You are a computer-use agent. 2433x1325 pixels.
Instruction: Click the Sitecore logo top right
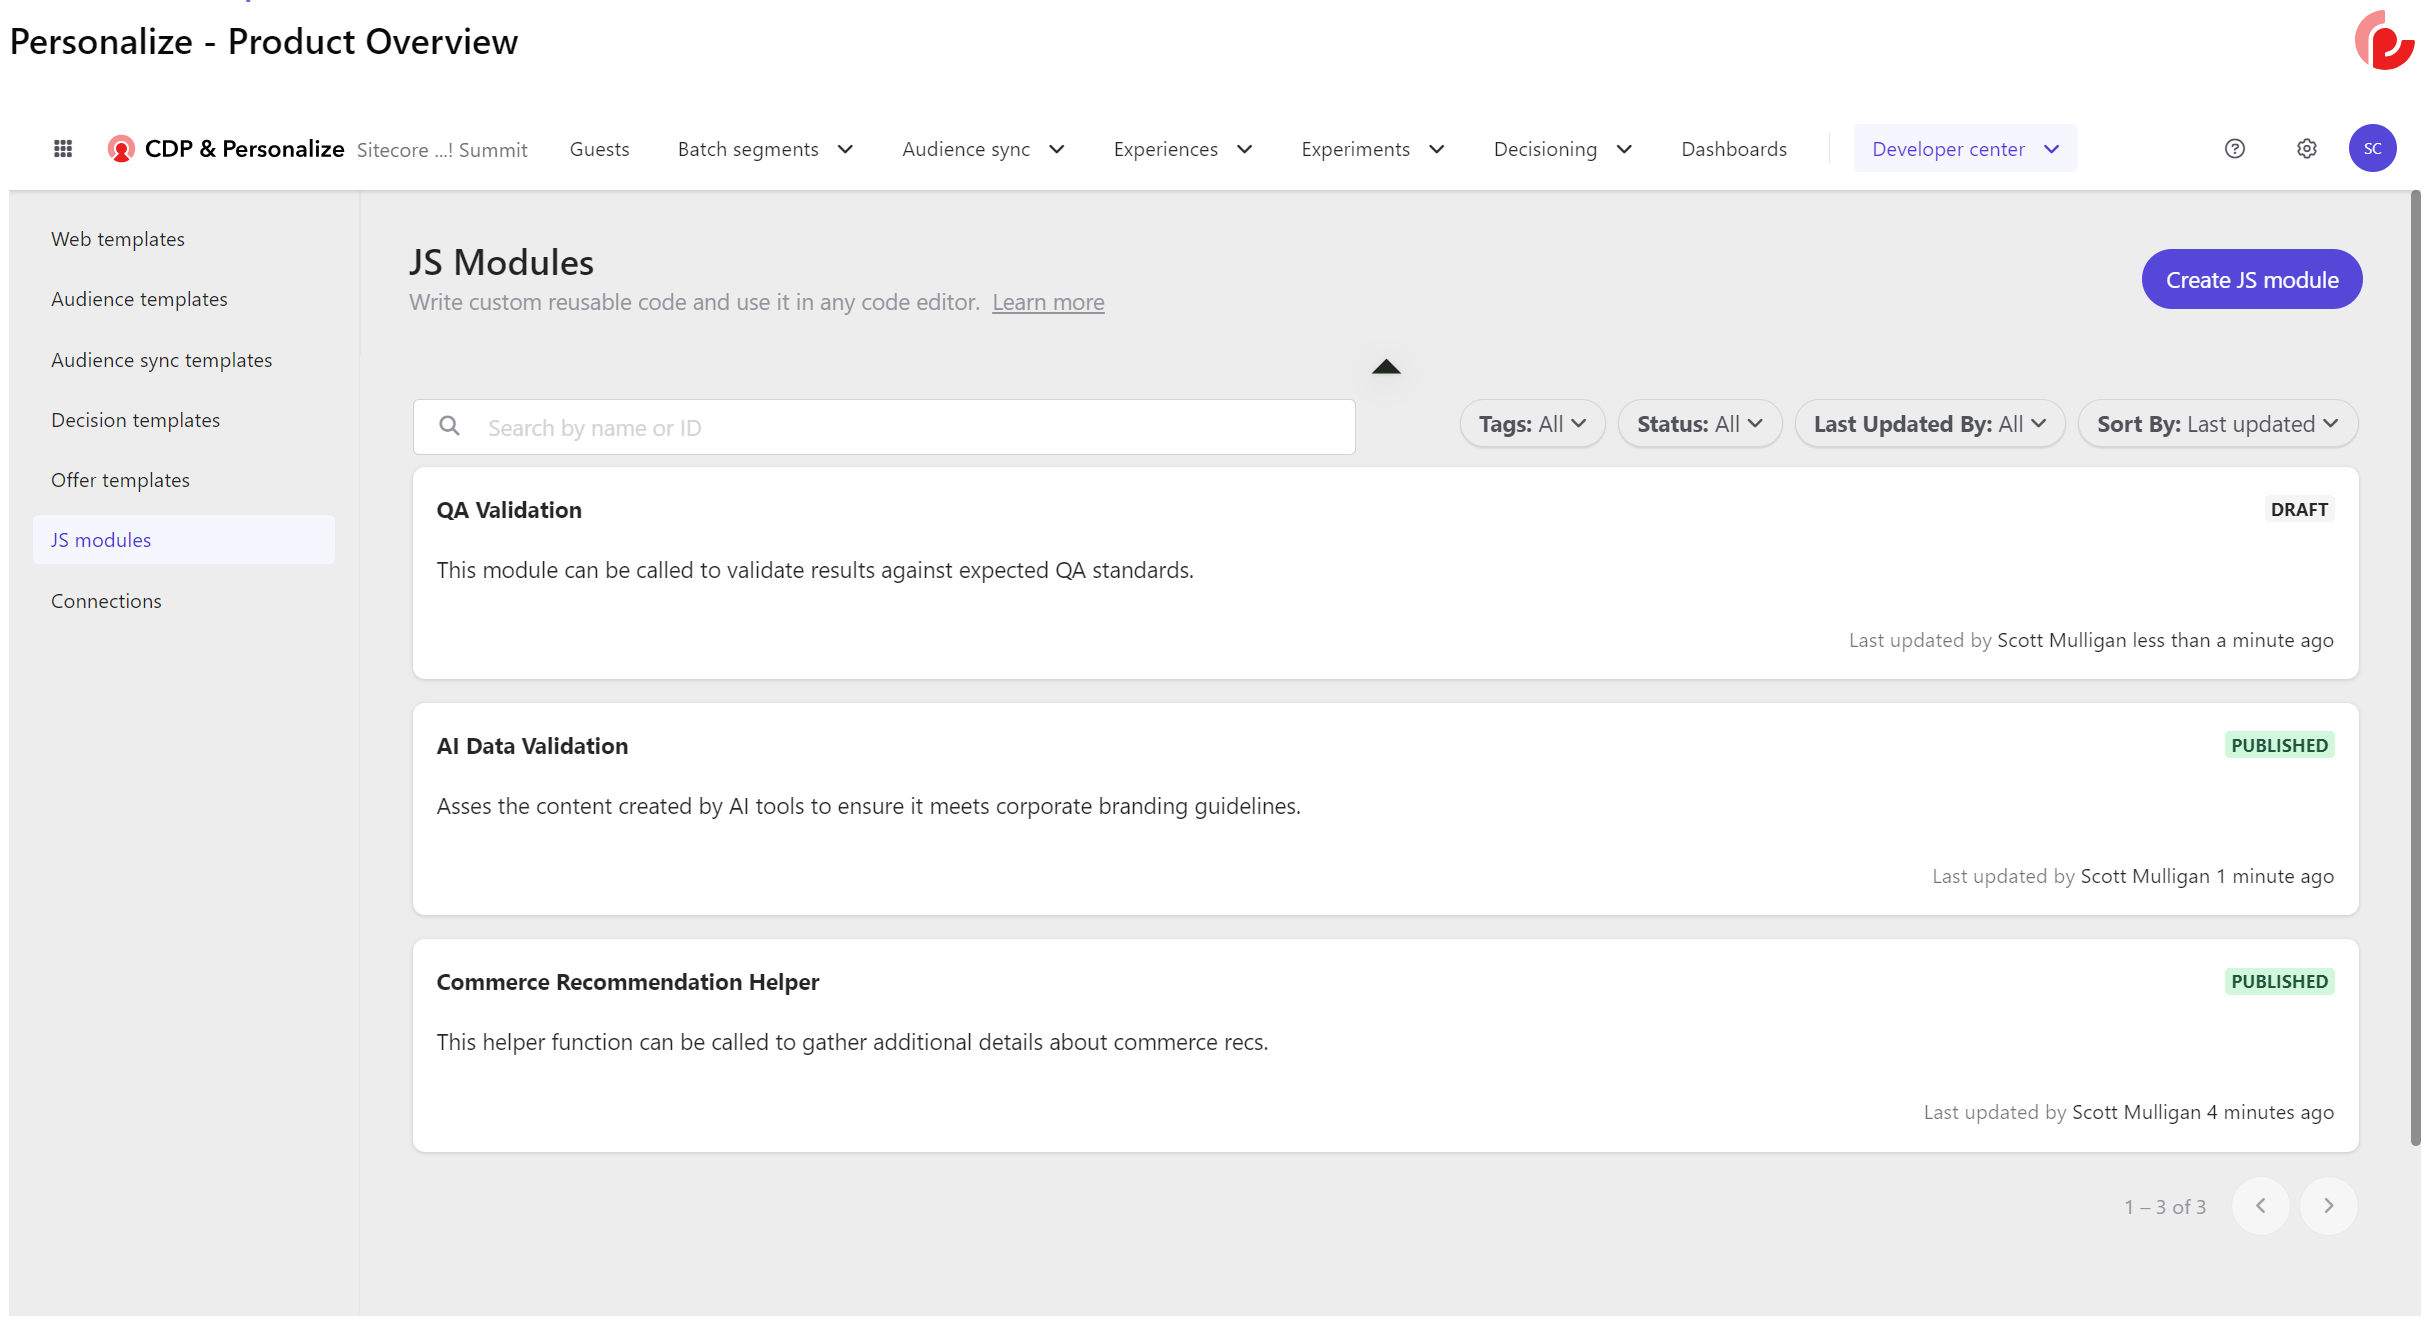[2385, 41]
